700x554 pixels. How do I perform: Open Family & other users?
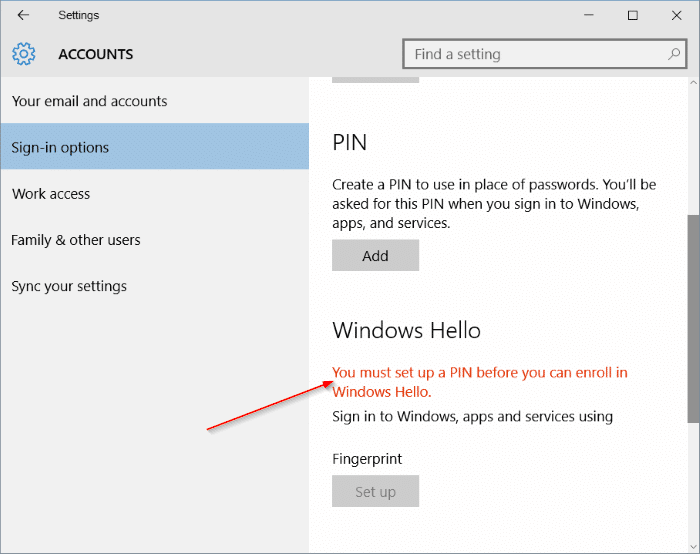(154, 240)
